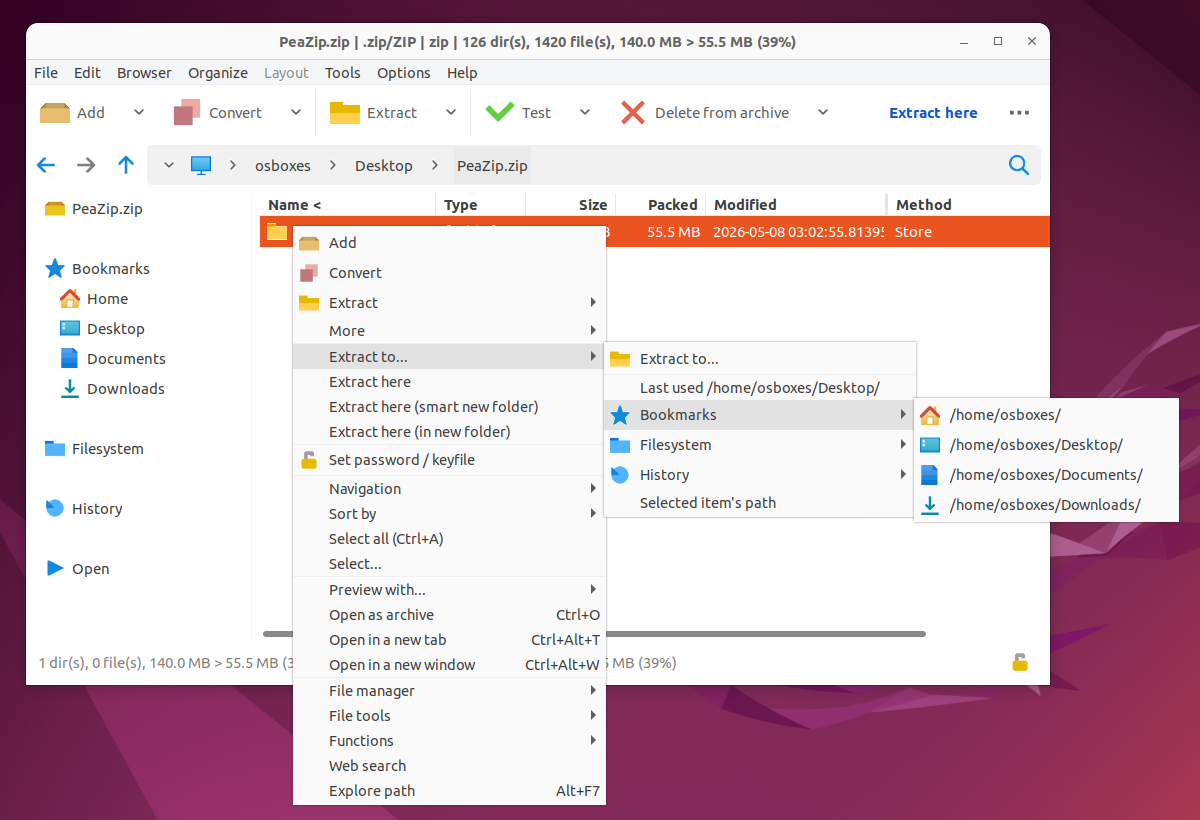The height and width of the screenshot is (820, 1200).
Task: Select Set password / keyfile menu entry
Action: point(449,460)
